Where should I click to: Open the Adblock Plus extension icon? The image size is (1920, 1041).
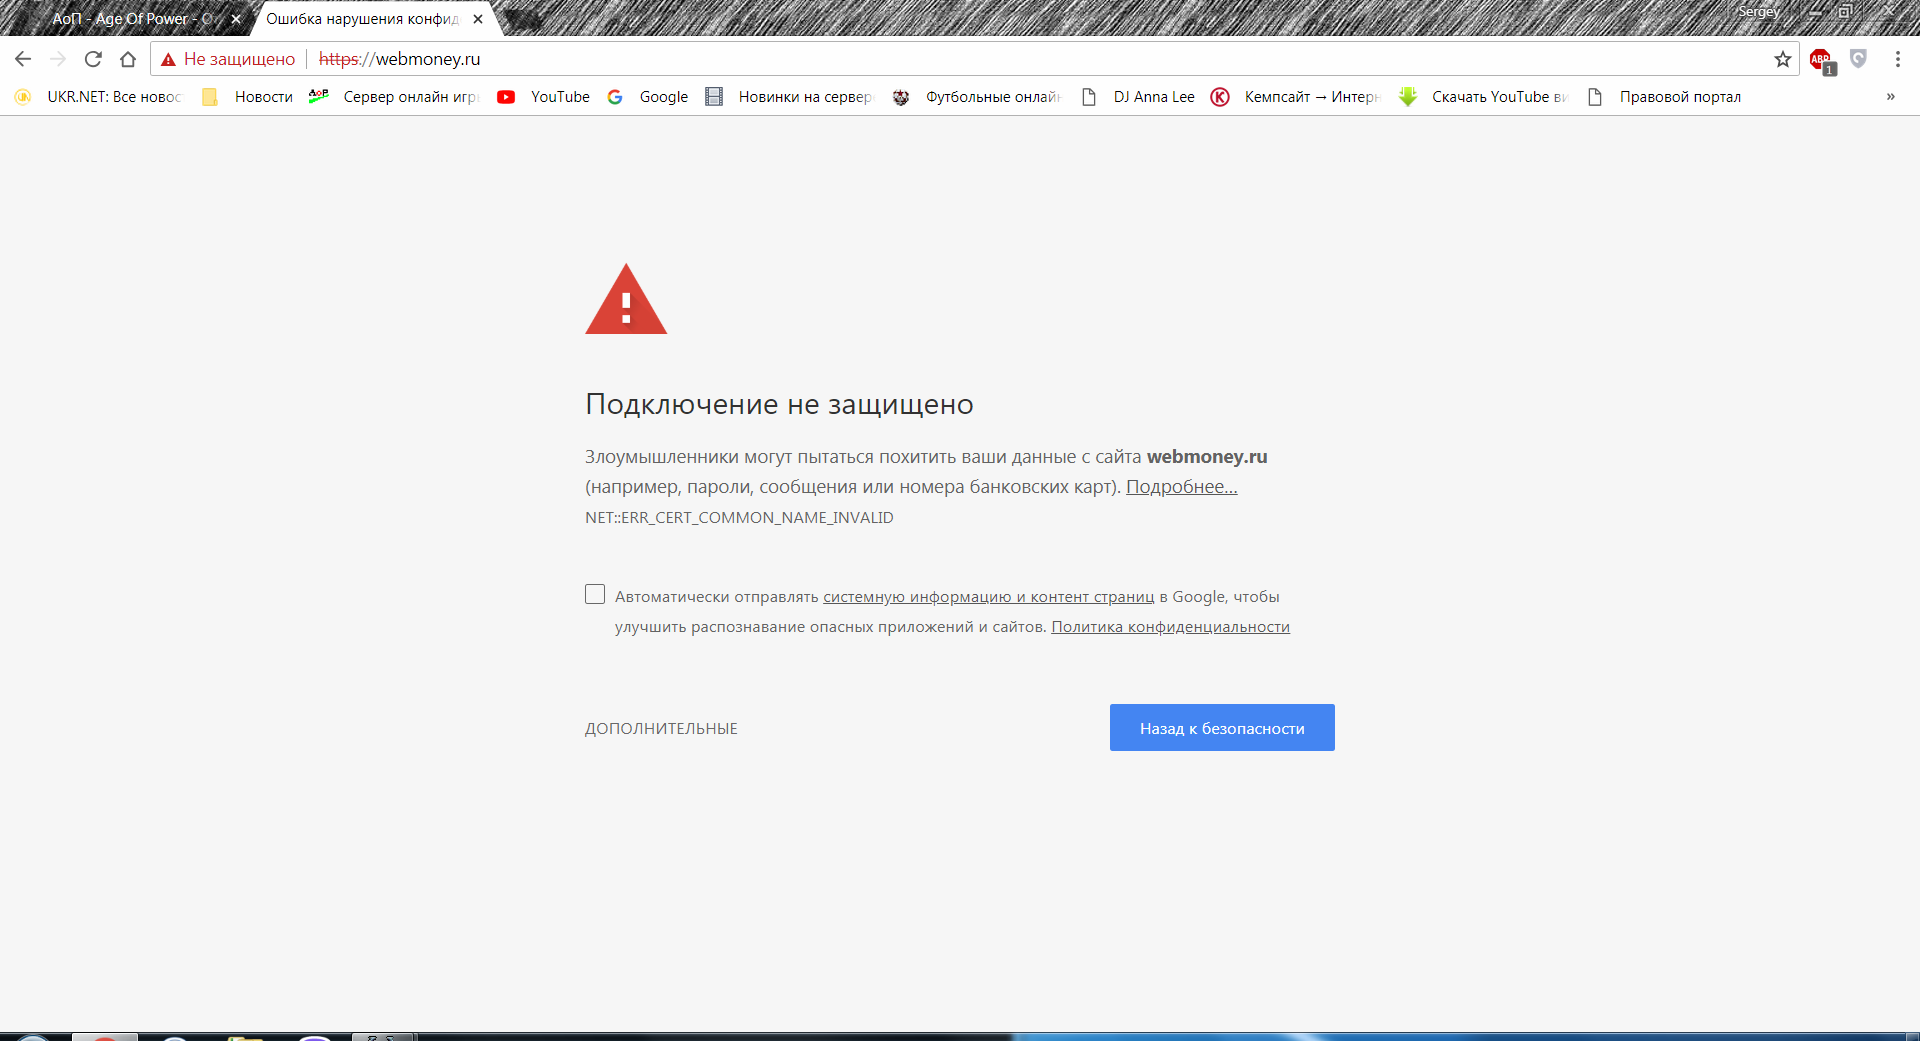tap(1821, 60)
